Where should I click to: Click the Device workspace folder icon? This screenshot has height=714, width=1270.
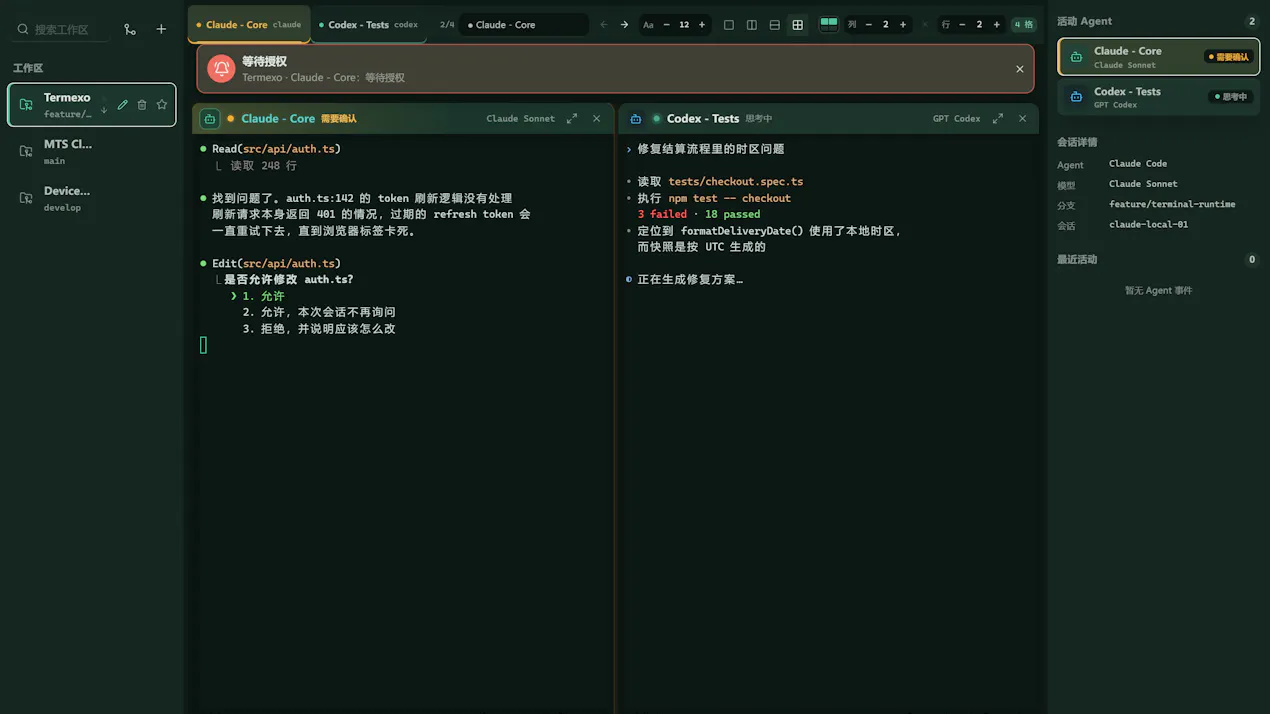pos(26,198)
